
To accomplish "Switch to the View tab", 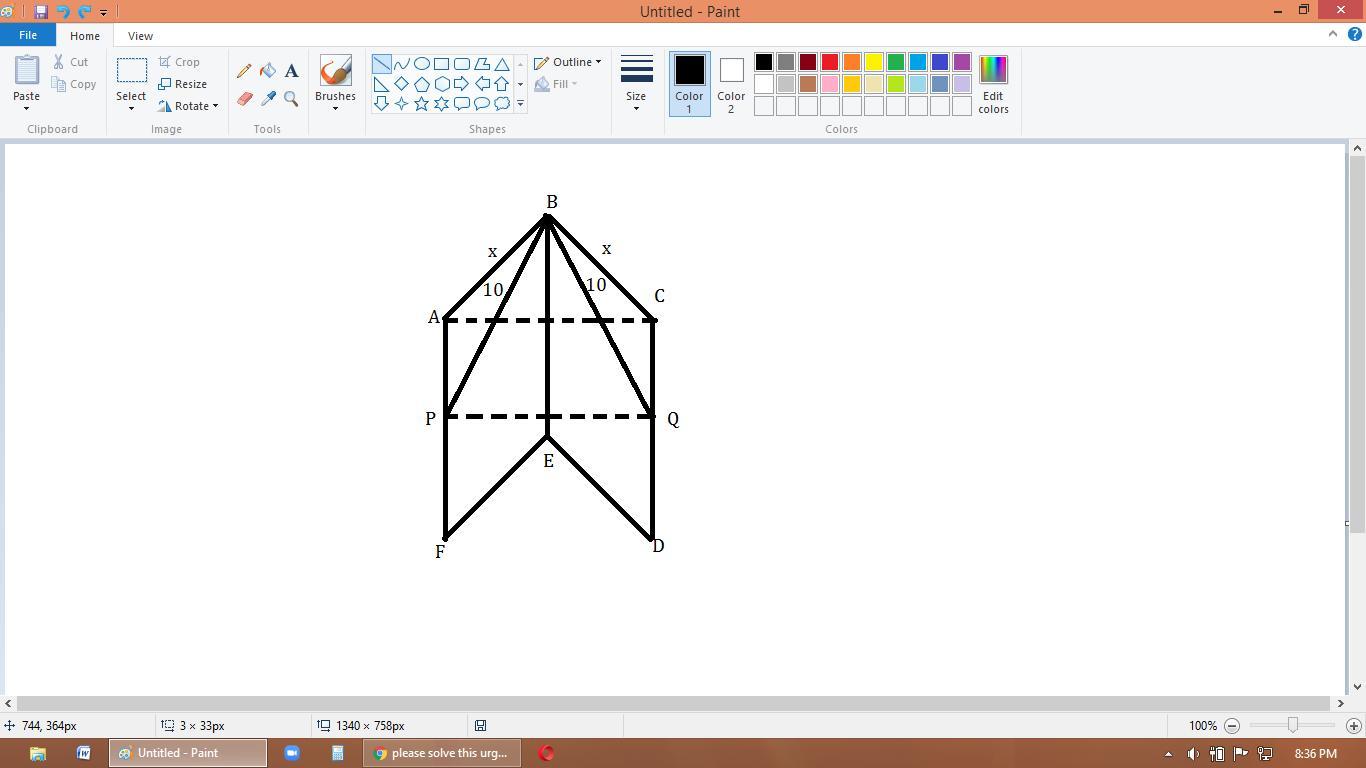I will tap(140, 35).
